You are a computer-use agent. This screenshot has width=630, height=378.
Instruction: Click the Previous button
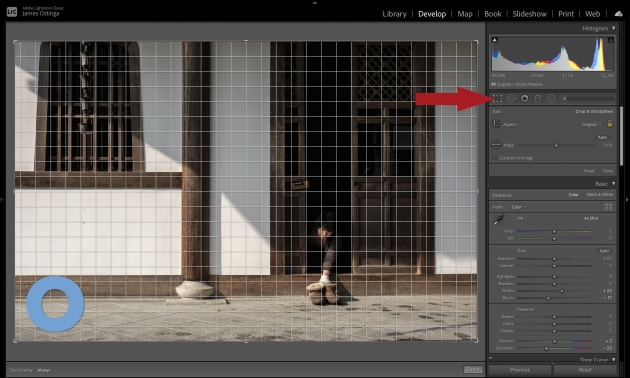point(520,370)
